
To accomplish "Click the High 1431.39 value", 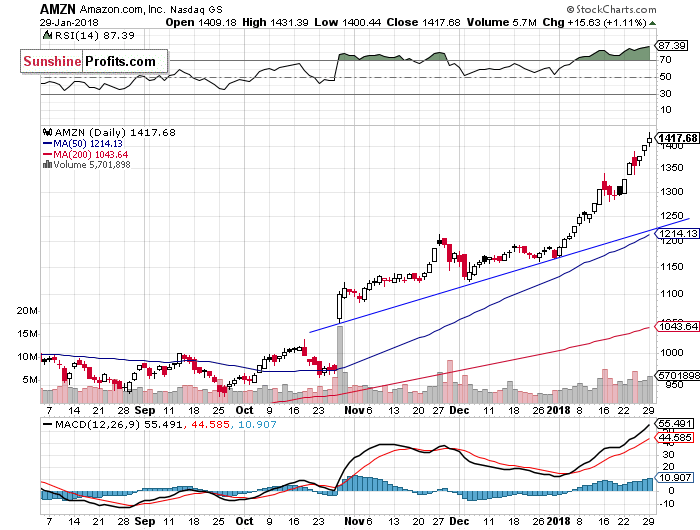I will pos(275,22).
